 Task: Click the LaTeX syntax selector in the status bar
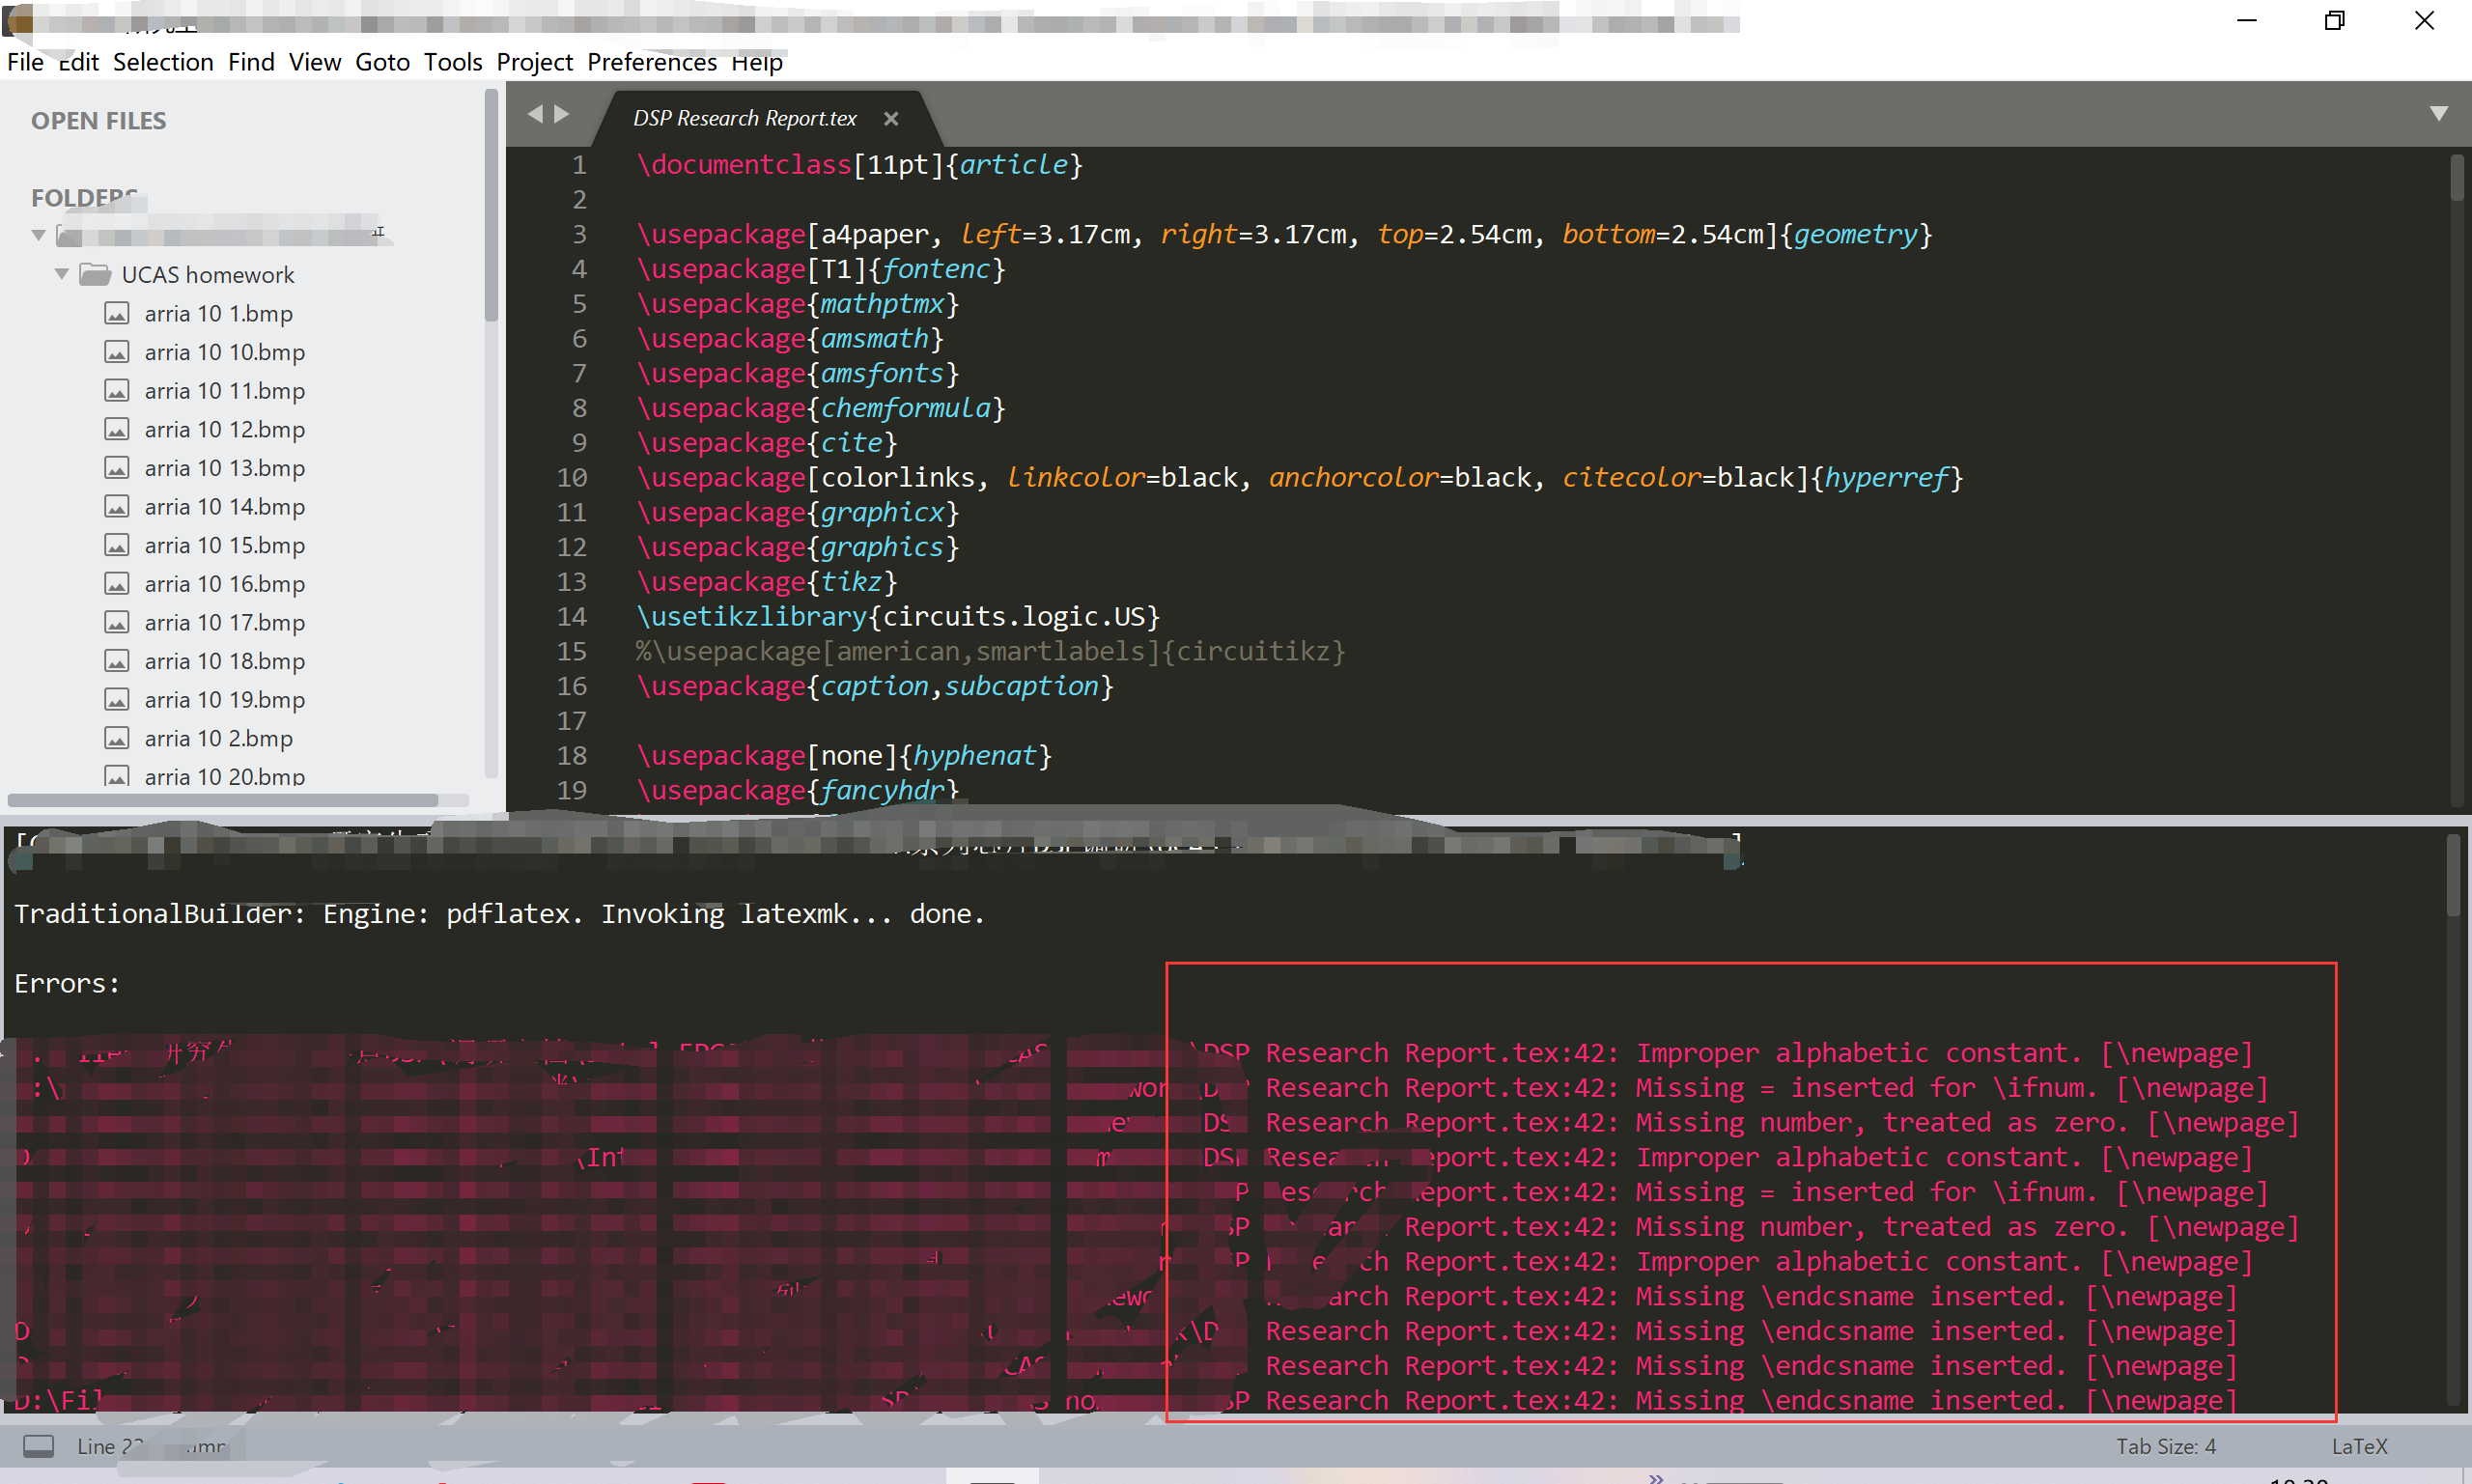(x=2358, y=1446)
